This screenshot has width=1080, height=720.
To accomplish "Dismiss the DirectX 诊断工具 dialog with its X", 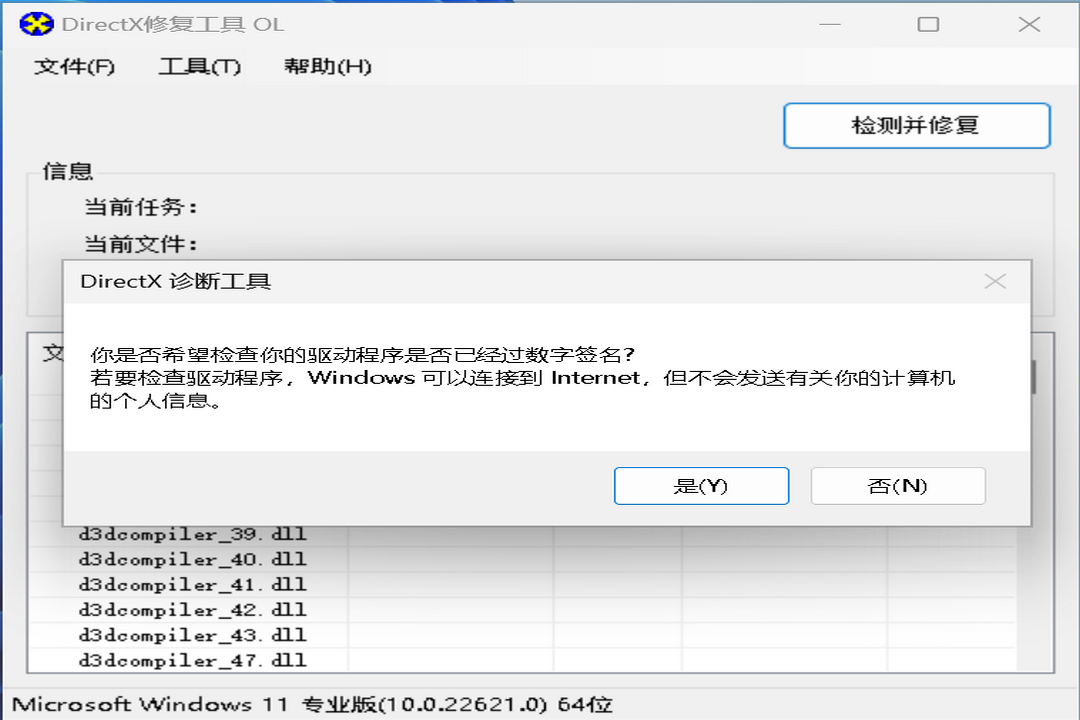I will coord(995,281).
